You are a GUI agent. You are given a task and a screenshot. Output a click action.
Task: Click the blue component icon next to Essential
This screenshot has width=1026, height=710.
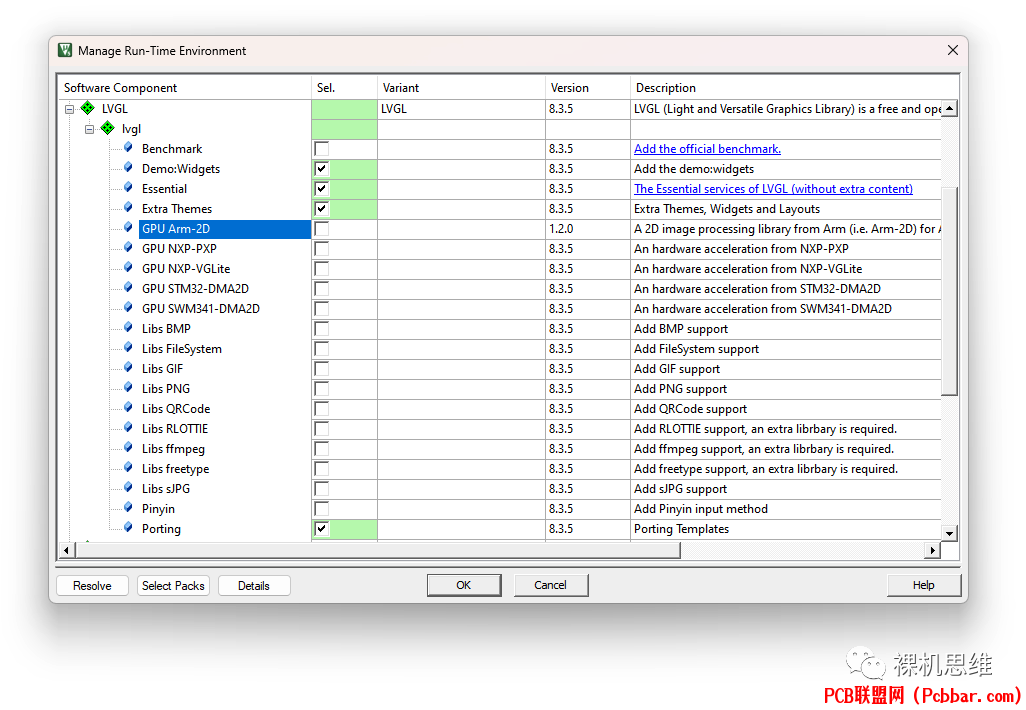point(128,188)
